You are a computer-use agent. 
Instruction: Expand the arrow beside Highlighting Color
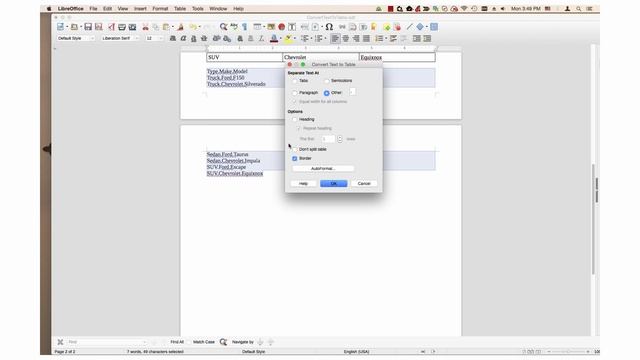295,38
